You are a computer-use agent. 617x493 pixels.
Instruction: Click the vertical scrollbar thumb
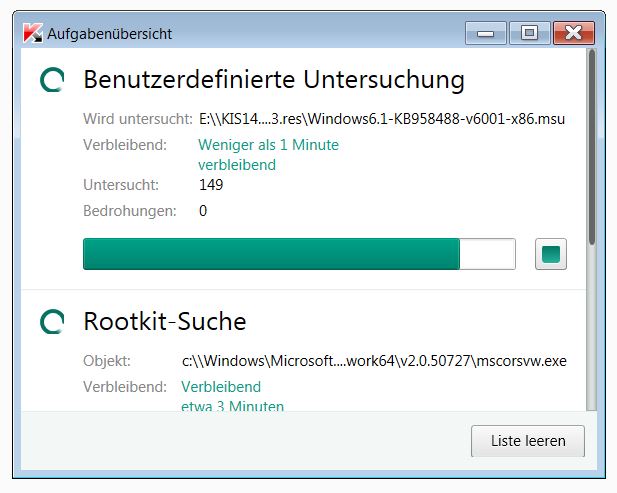point(592,147)
